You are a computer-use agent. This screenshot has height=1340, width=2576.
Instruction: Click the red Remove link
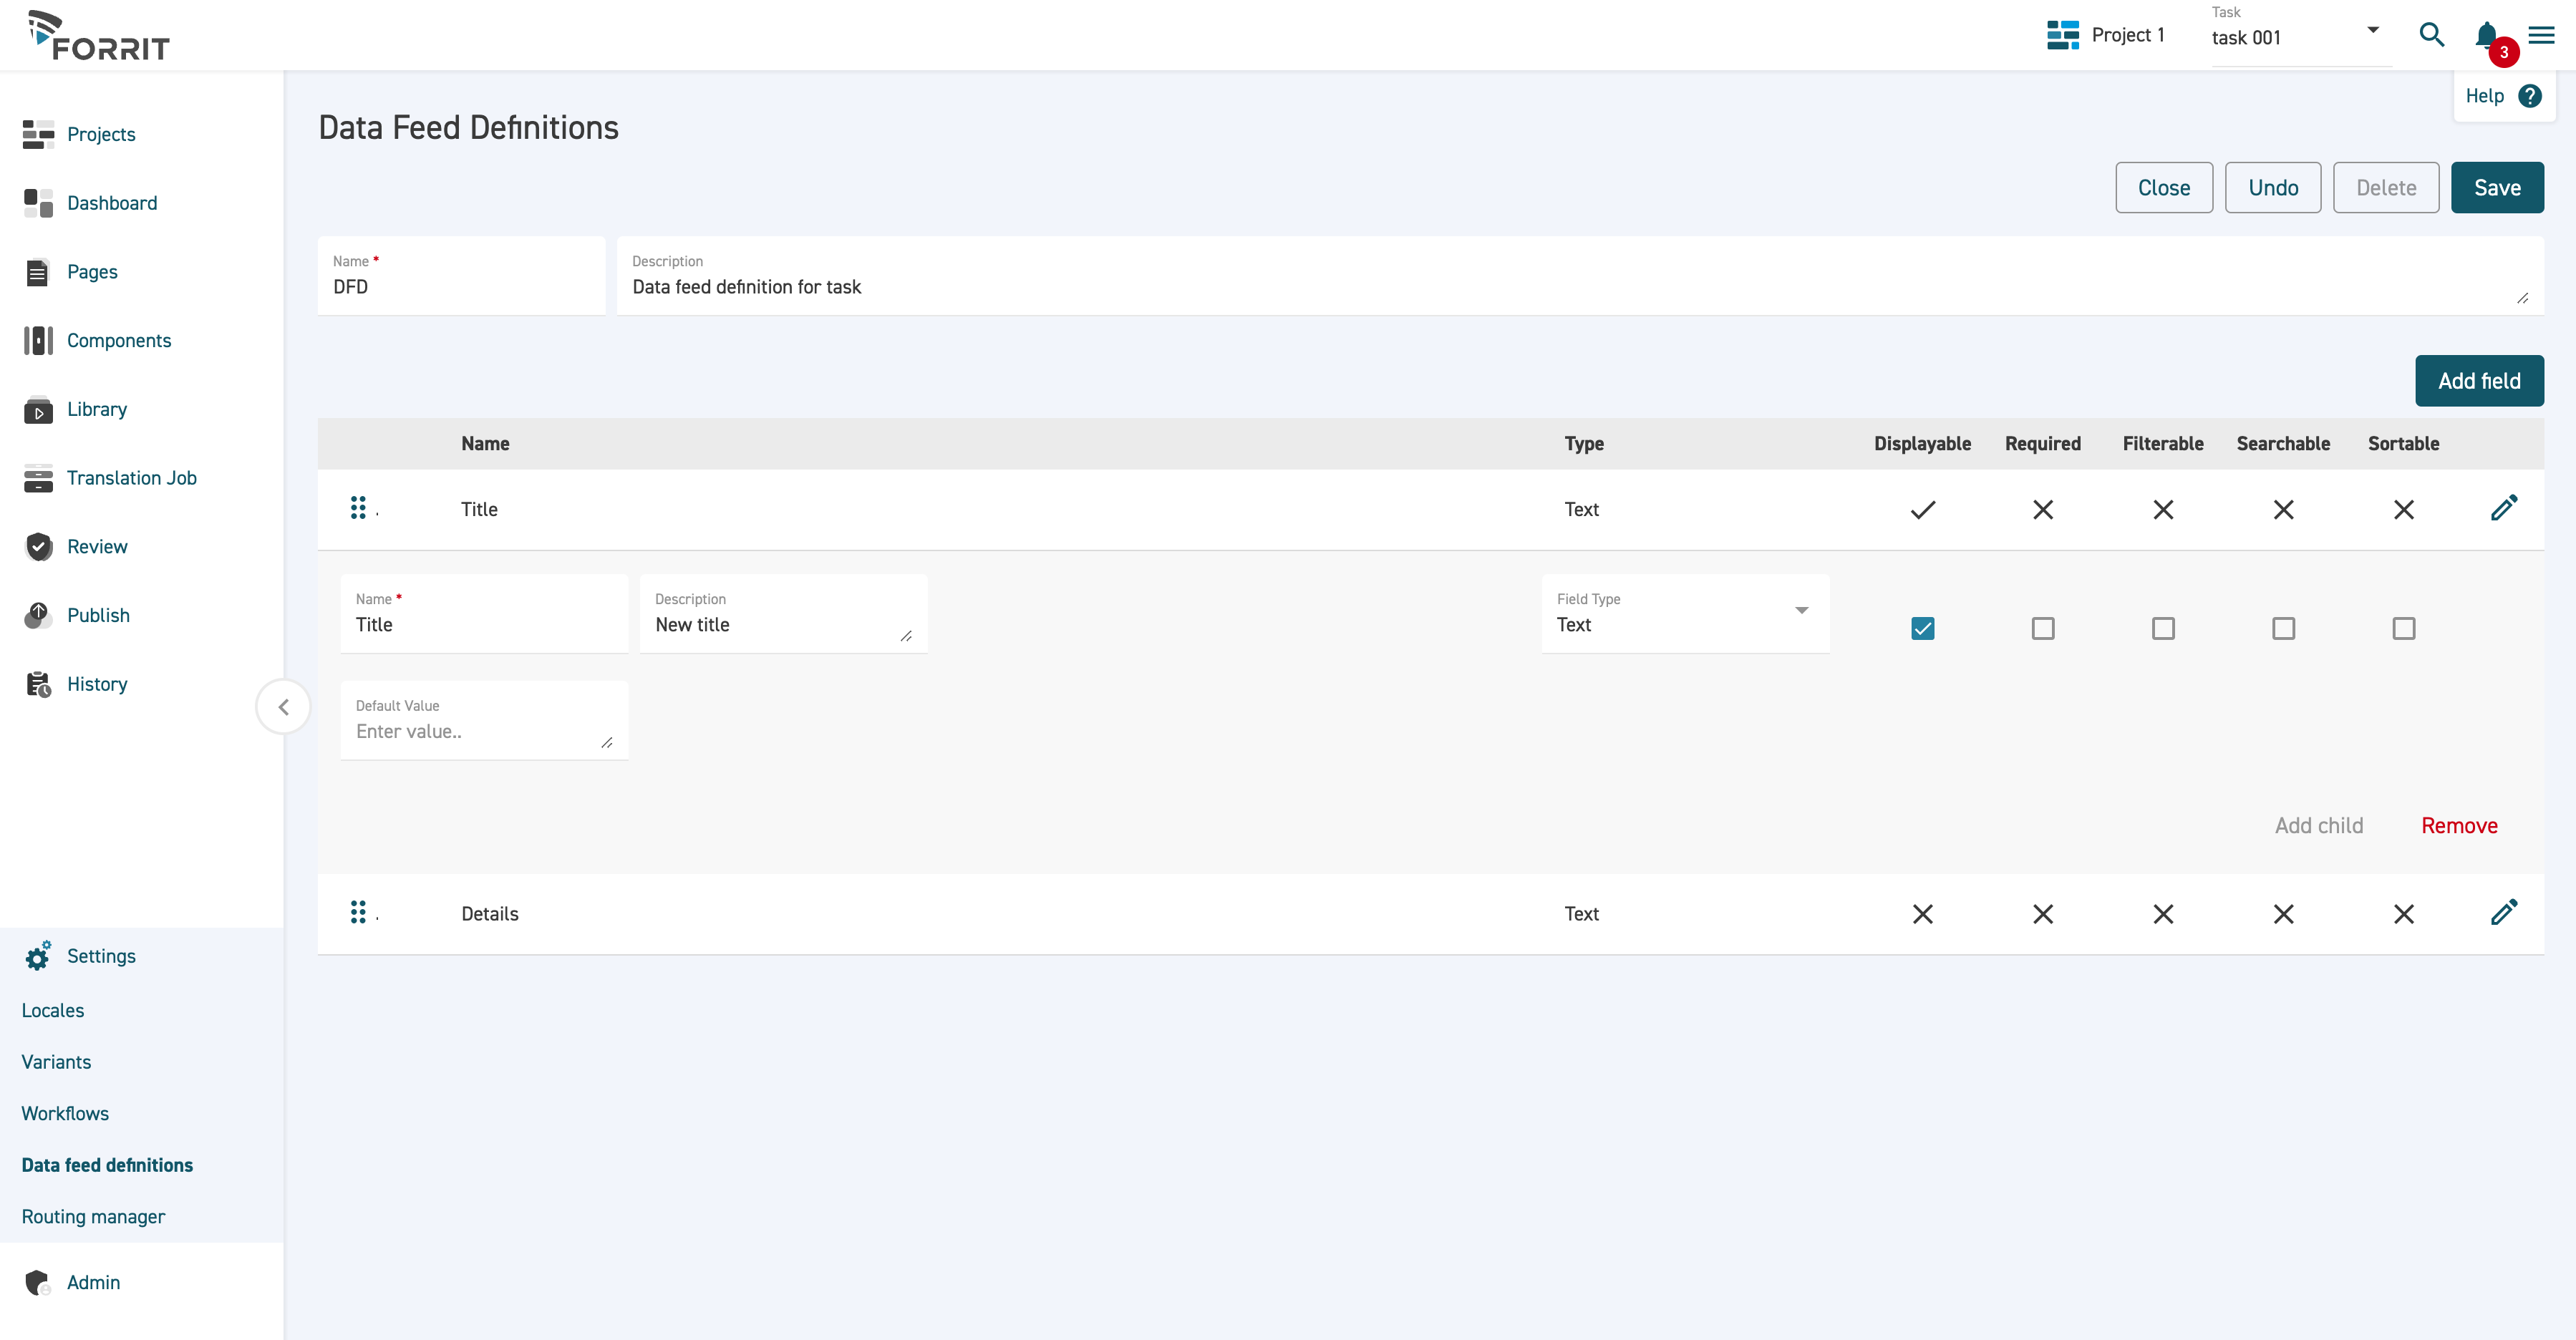(x=2459, y=826)
